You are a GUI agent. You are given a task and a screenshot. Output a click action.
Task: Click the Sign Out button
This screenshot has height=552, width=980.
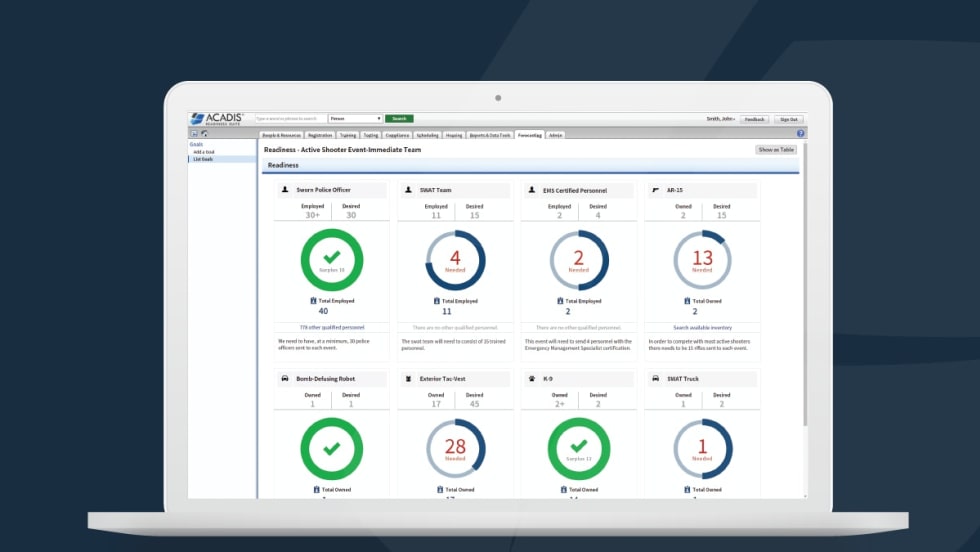pos(788,118)
